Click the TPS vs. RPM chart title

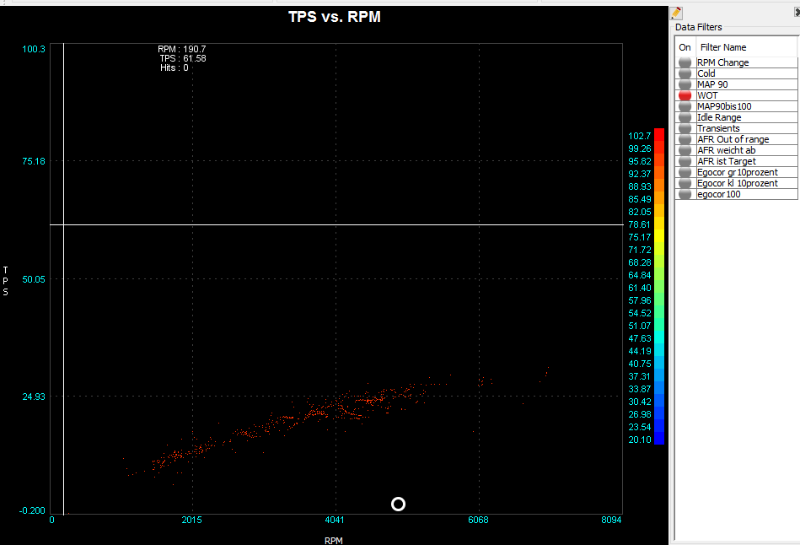334,17
